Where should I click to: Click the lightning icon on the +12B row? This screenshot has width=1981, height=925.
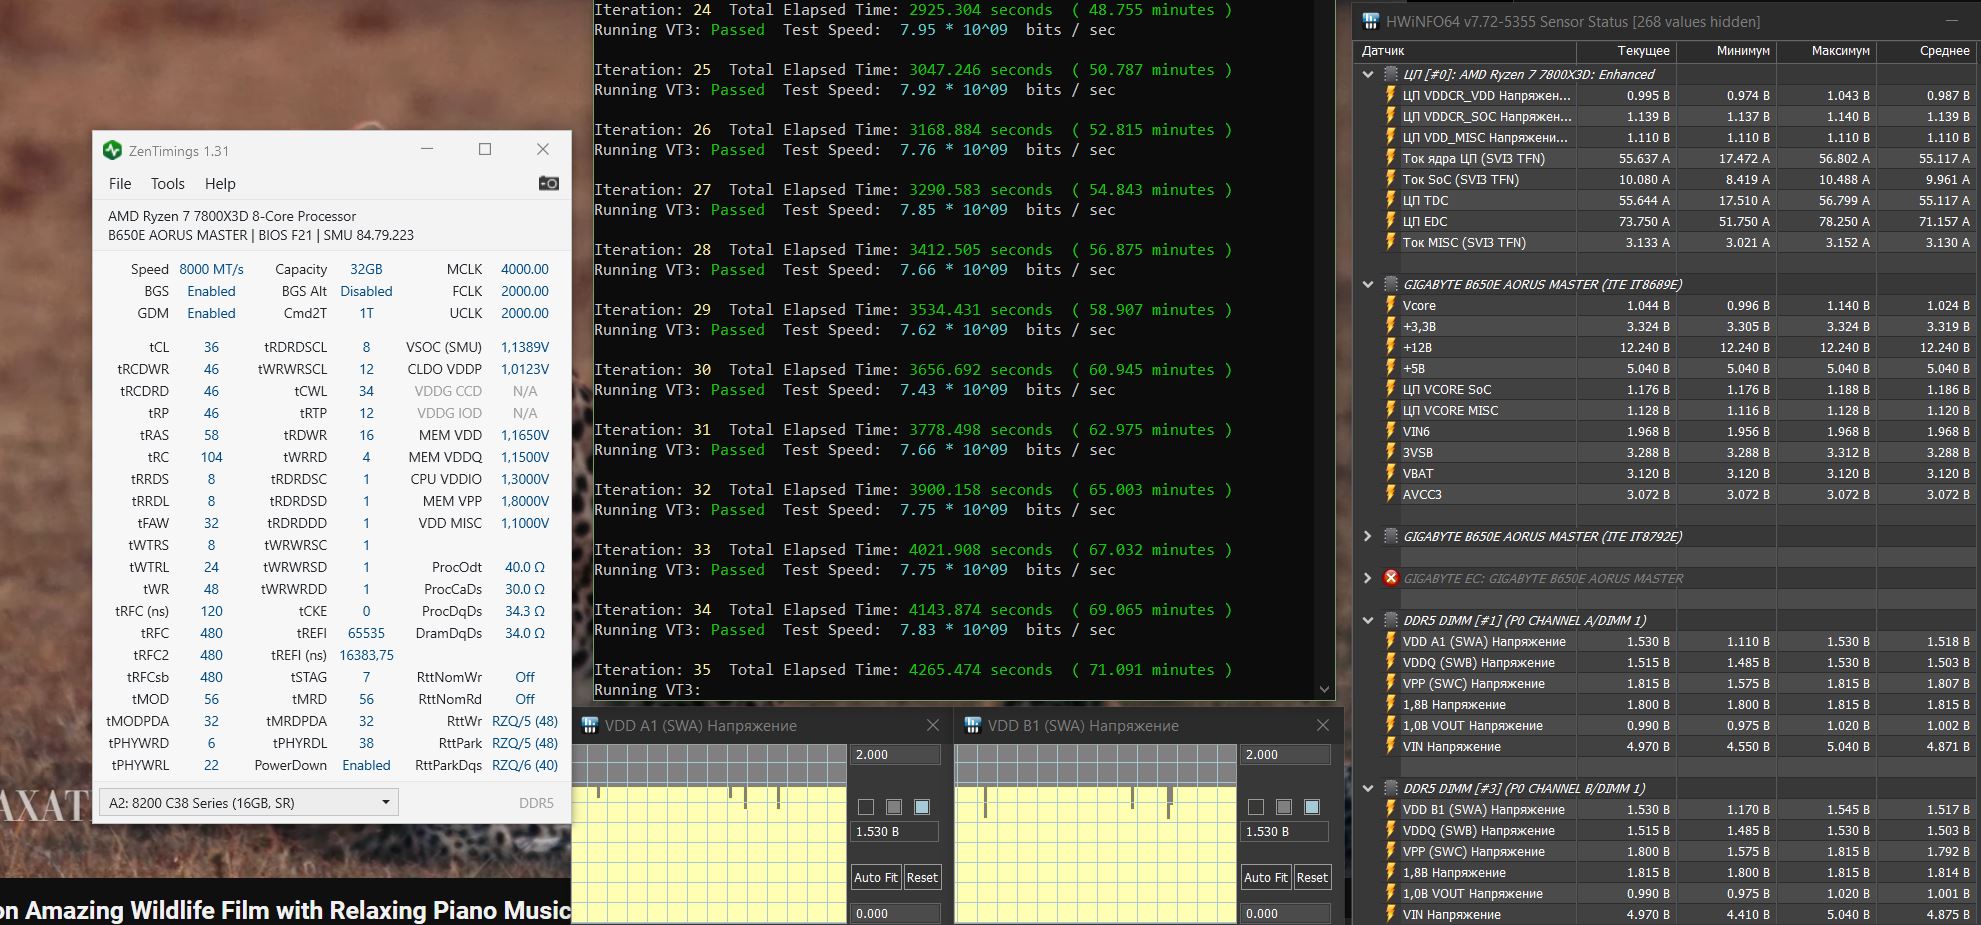[1390, 347]
